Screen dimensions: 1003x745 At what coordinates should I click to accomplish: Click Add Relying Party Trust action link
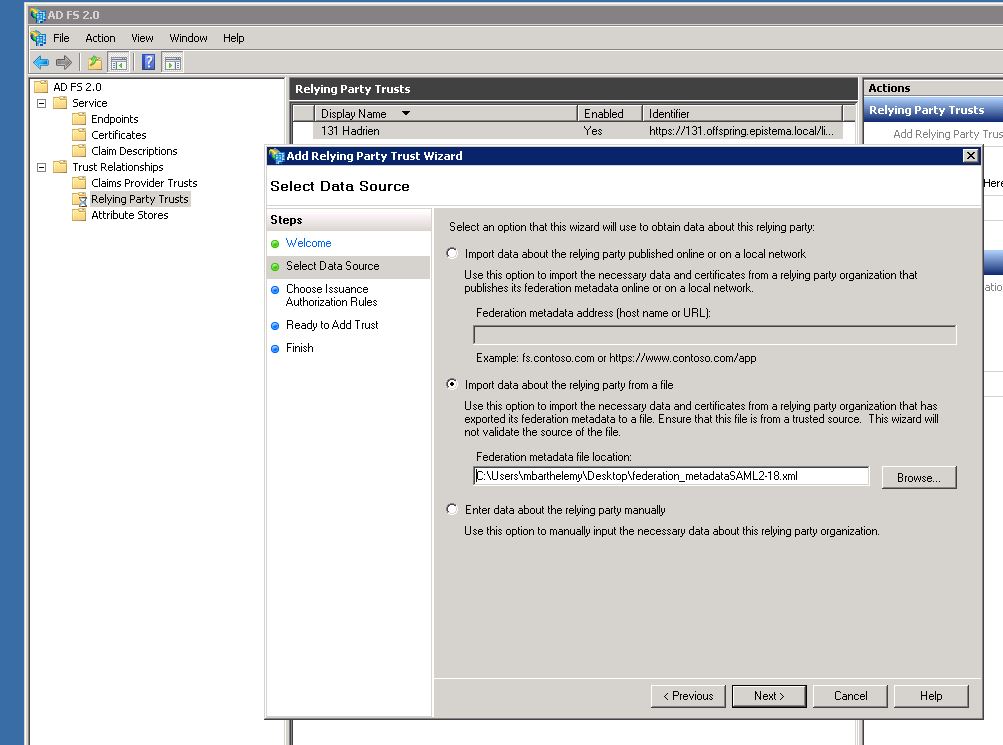point(947,134)
